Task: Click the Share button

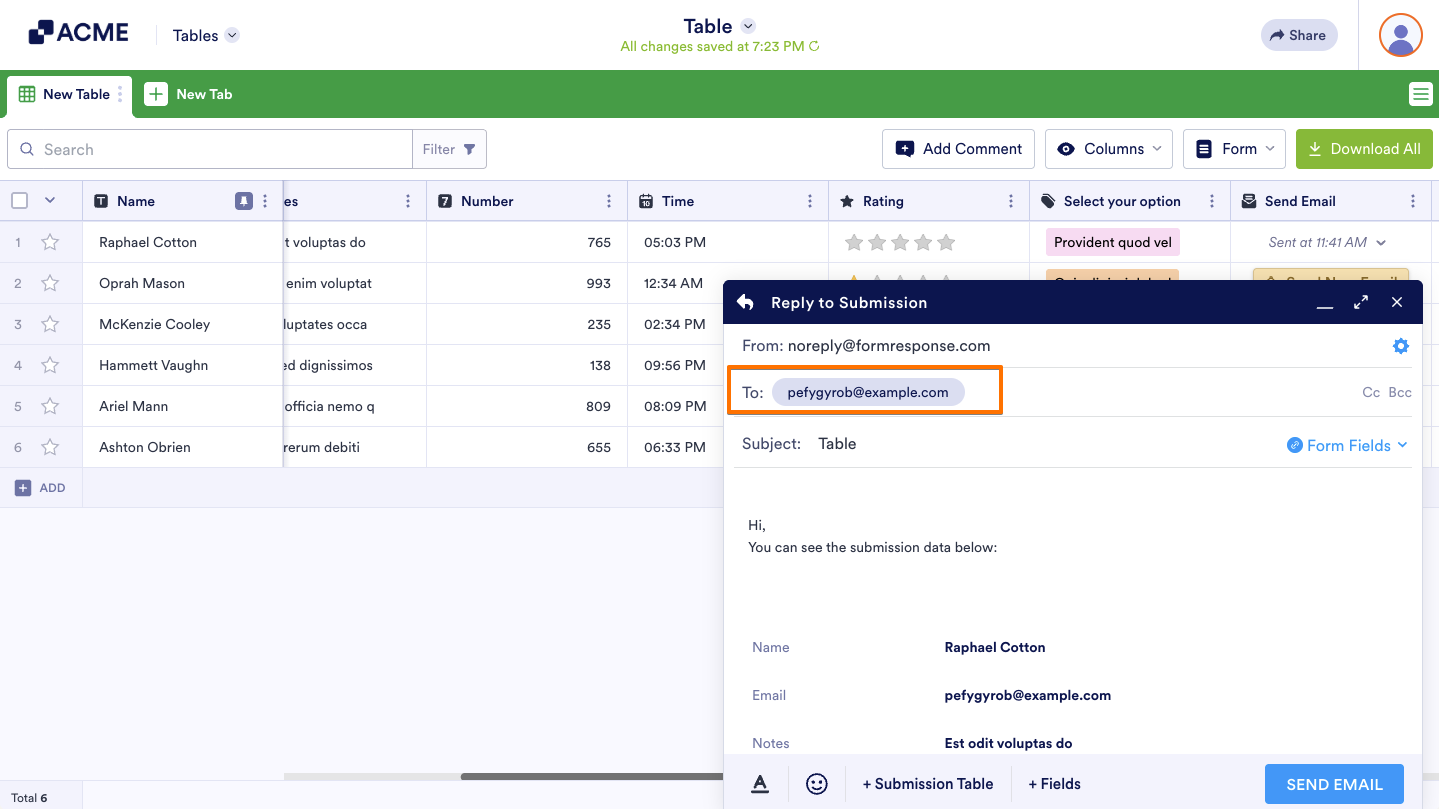Action: [x=1299, y=35]
